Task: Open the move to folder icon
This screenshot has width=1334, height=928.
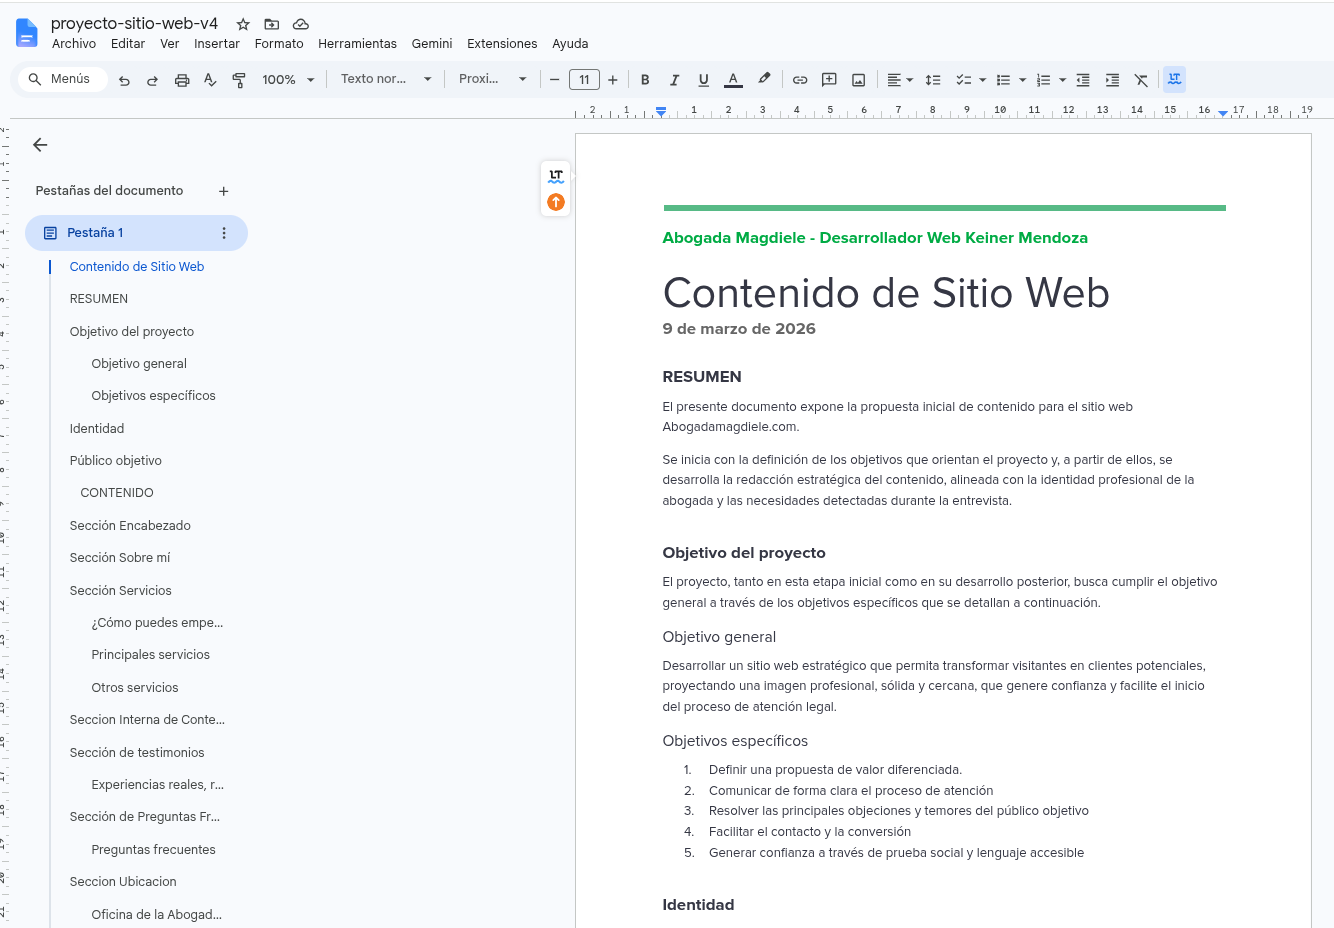Action: (x=272, y=24)
